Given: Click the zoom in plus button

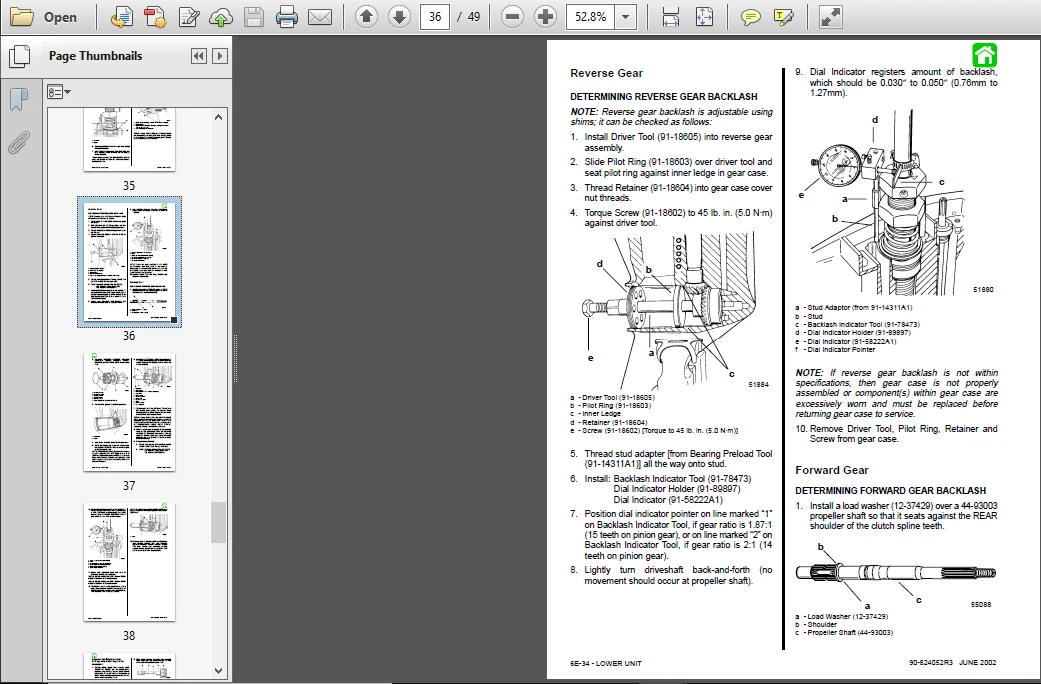Looking at the screenshot, I should click(x=545, y=17).
